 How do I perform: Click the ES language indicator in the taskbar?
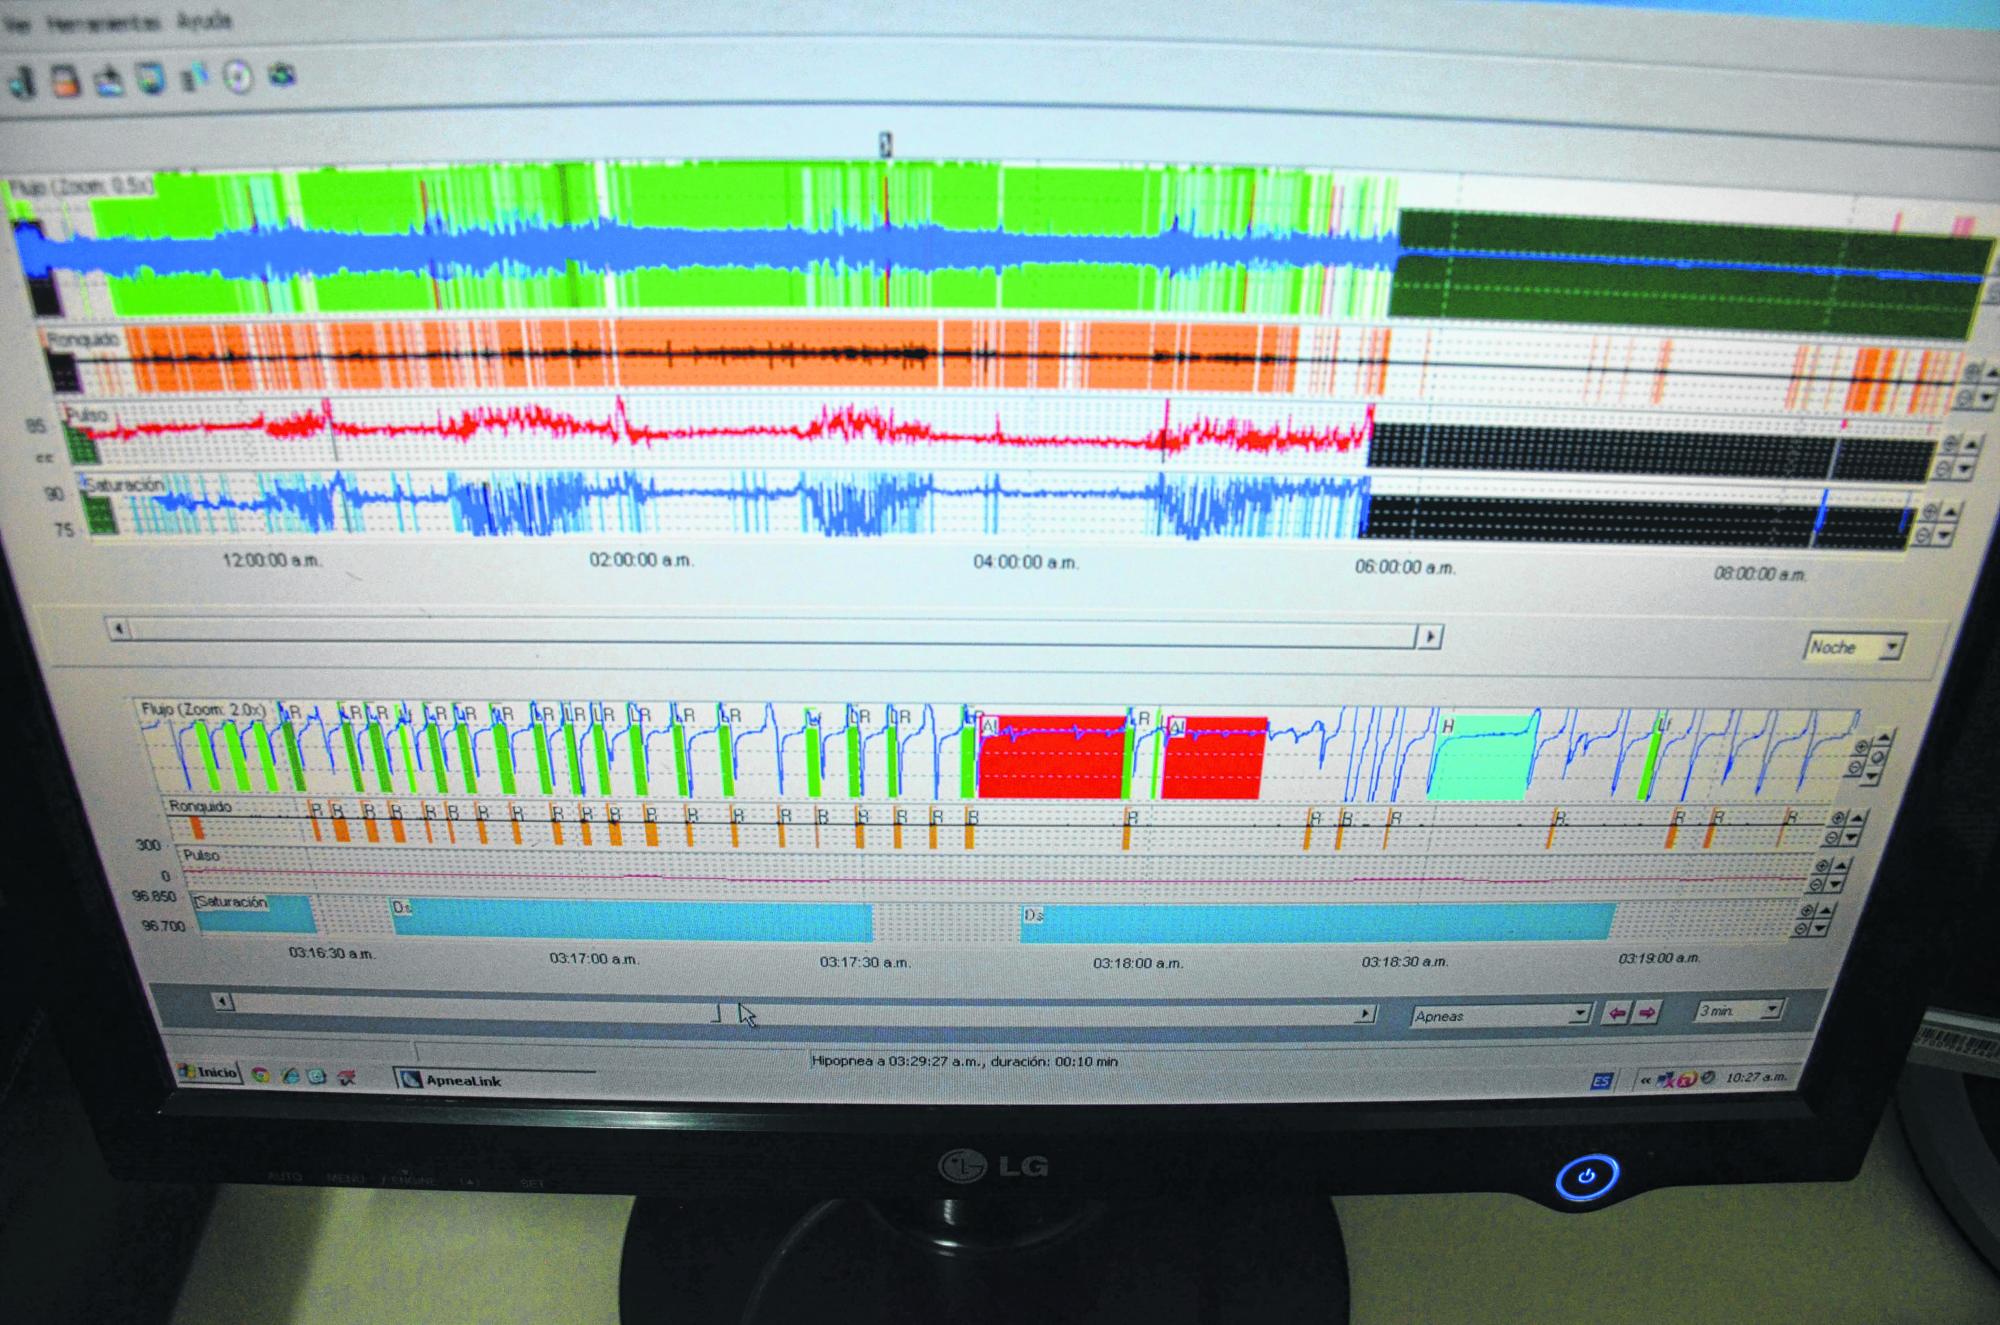tap(1601, 1081)
